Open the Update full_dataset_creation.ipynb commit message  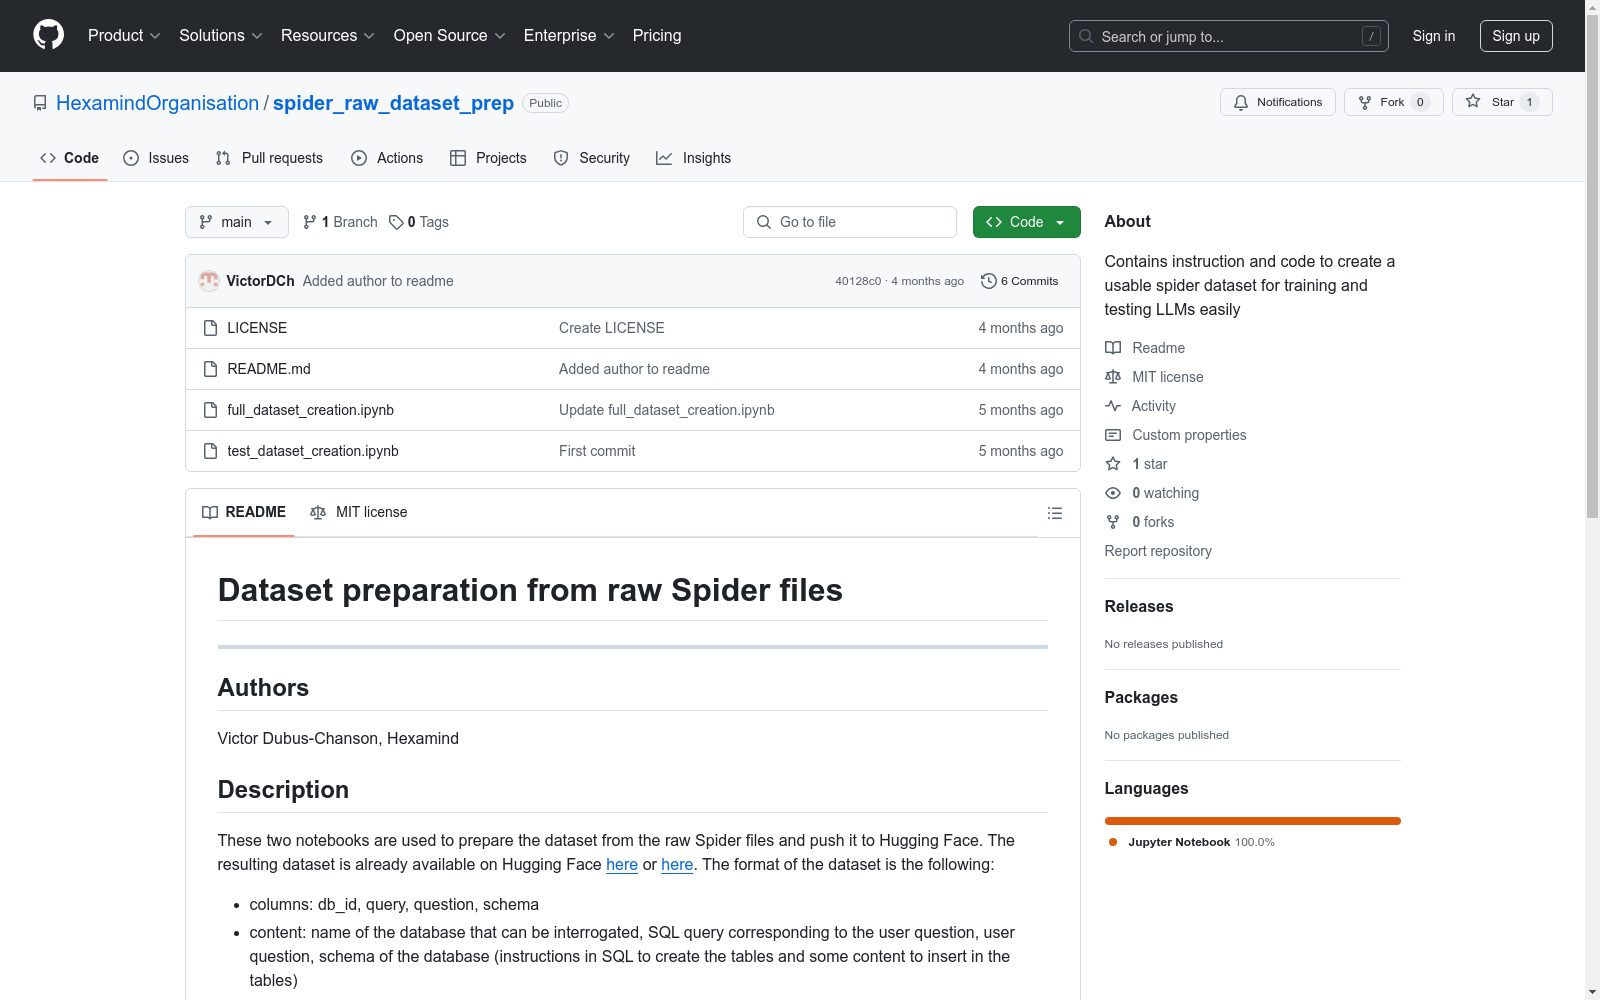tap(667, 410)
